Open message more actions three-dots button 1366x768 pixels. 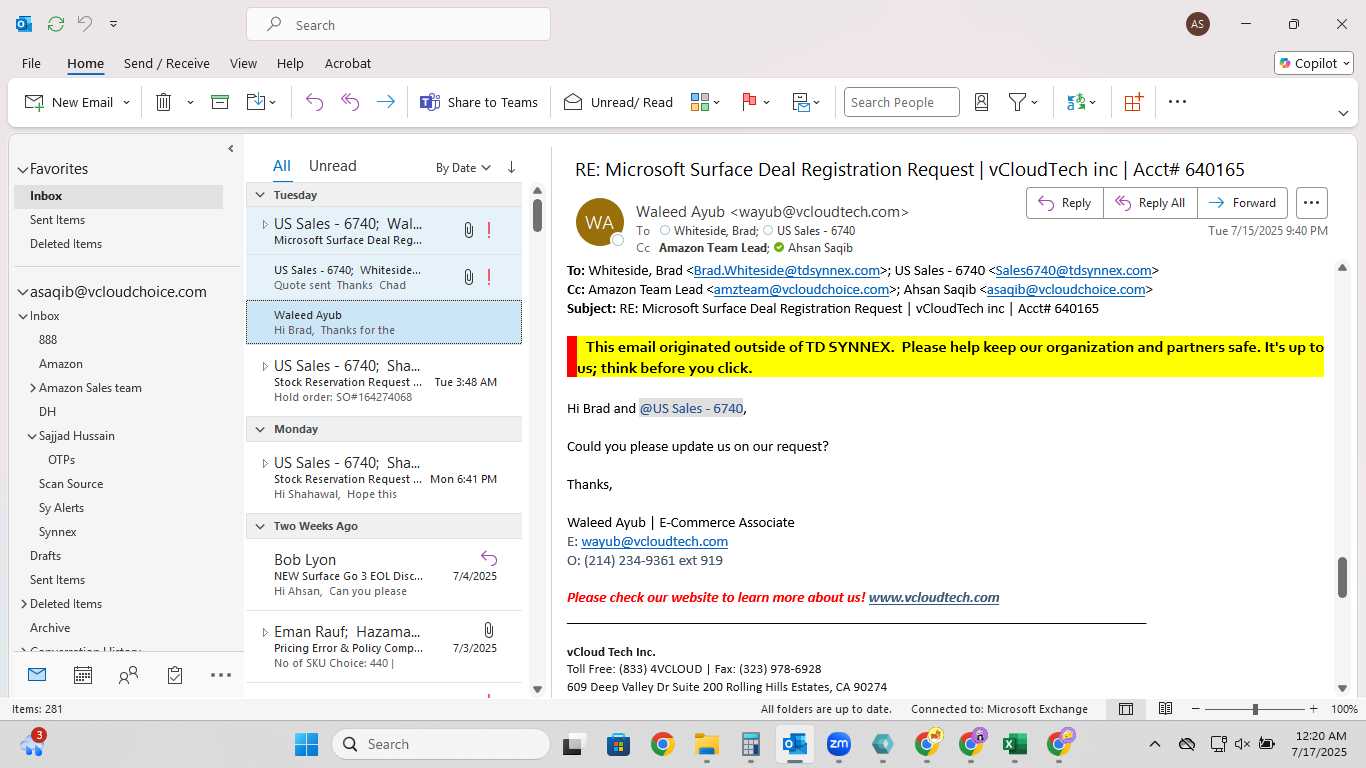coord(1312,203)
